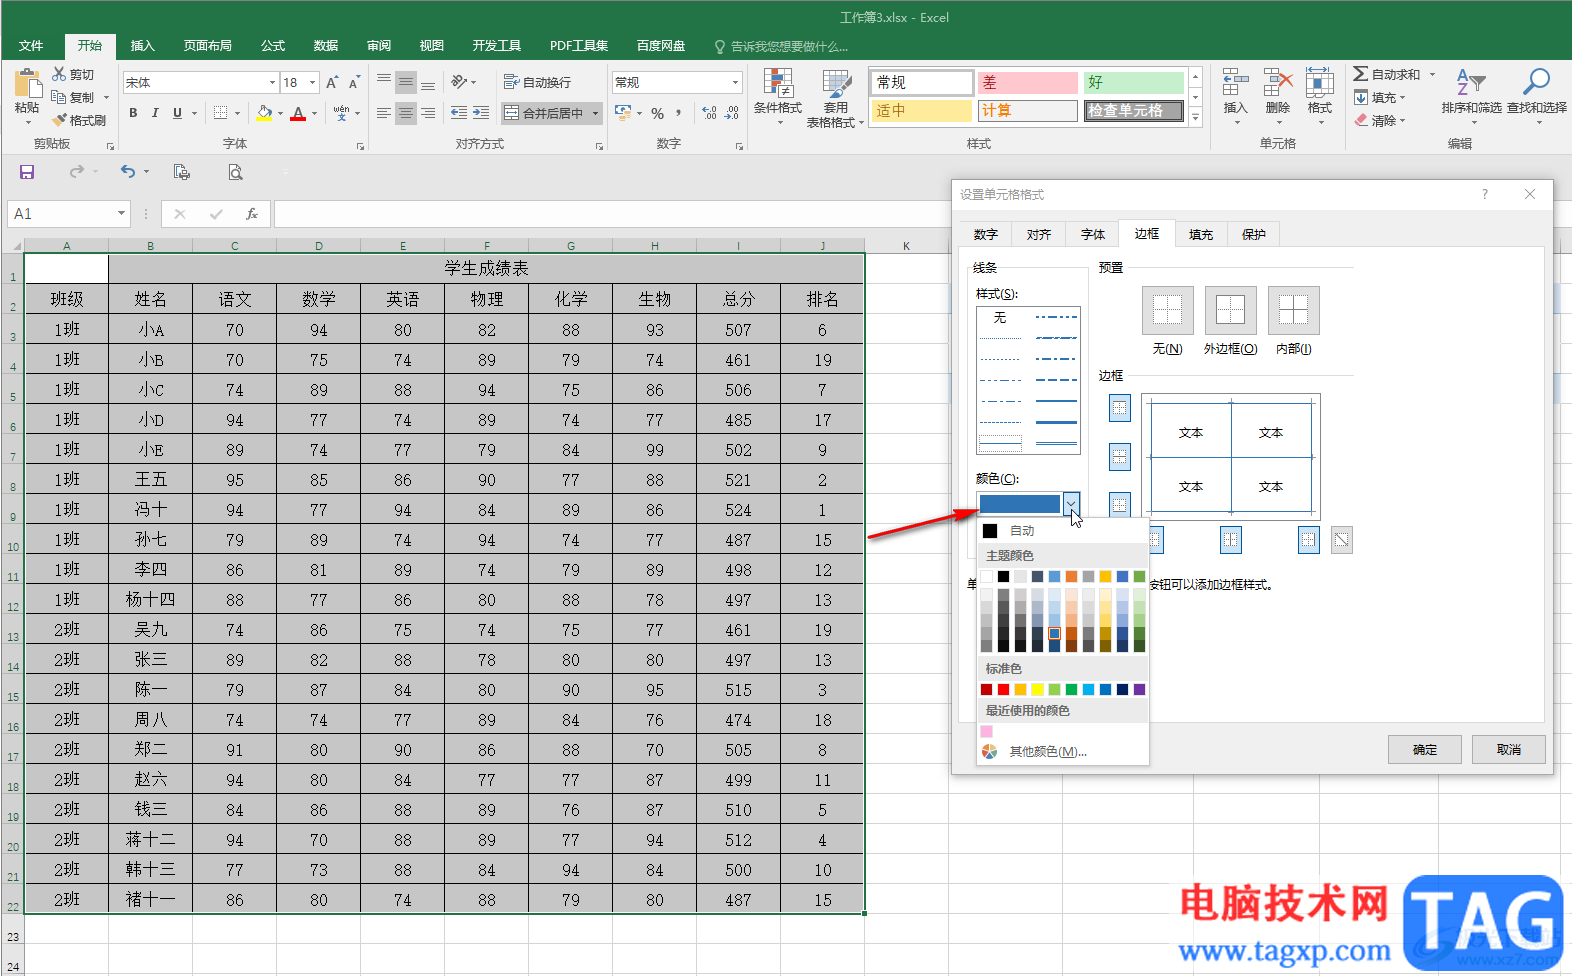Toggle right border button in dialog

1308,540
